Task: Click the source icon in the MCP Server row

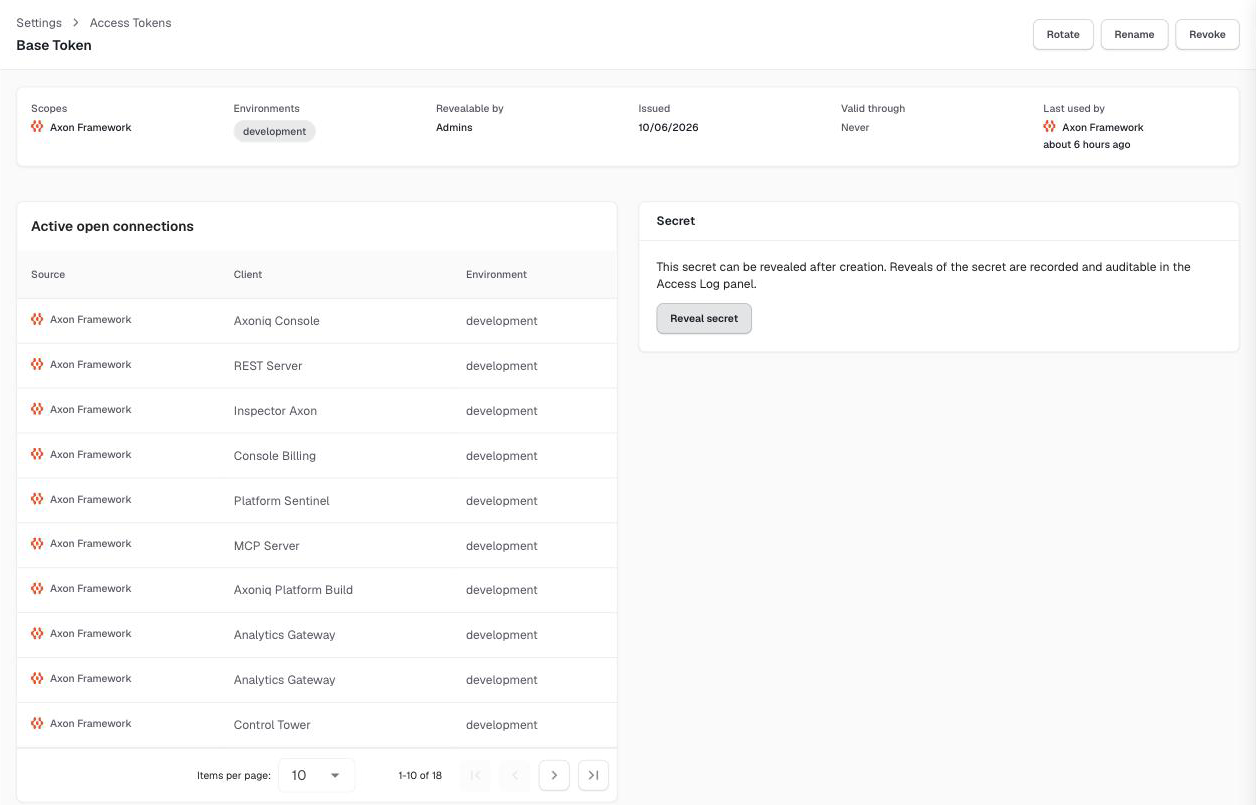Action: 37,544
